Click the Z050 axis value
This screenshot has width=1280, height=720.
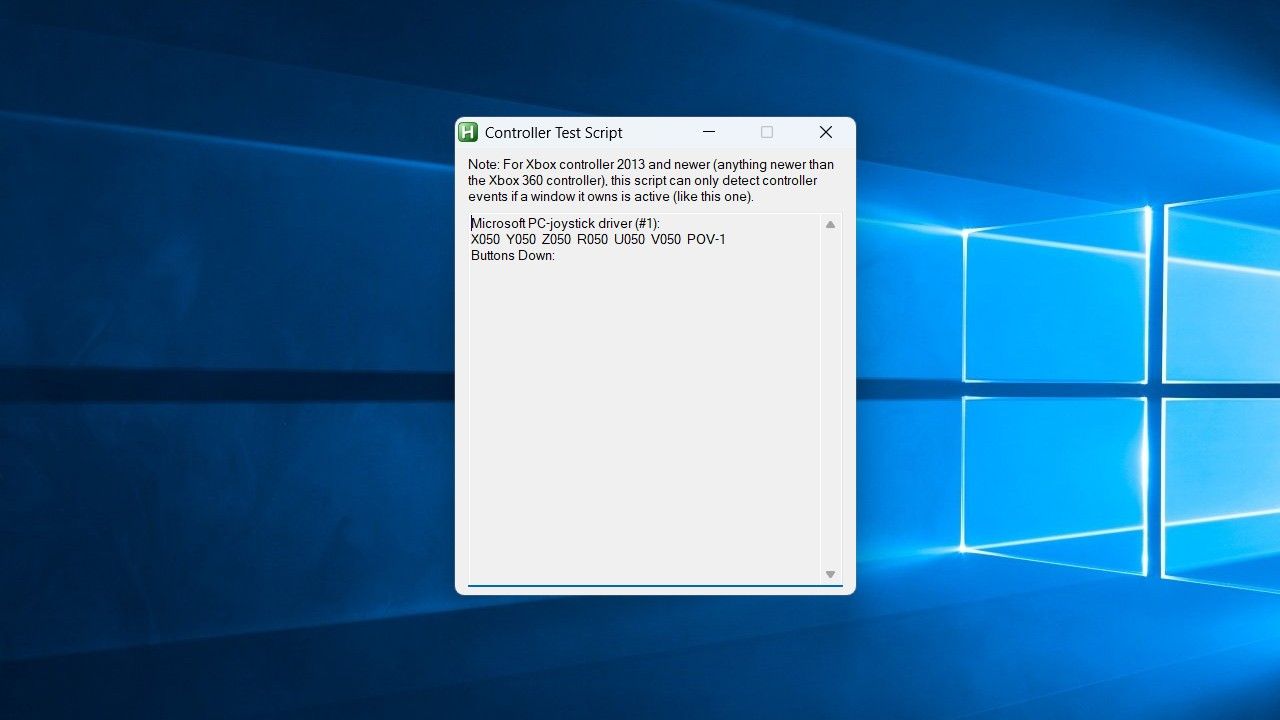click(557, 240)
